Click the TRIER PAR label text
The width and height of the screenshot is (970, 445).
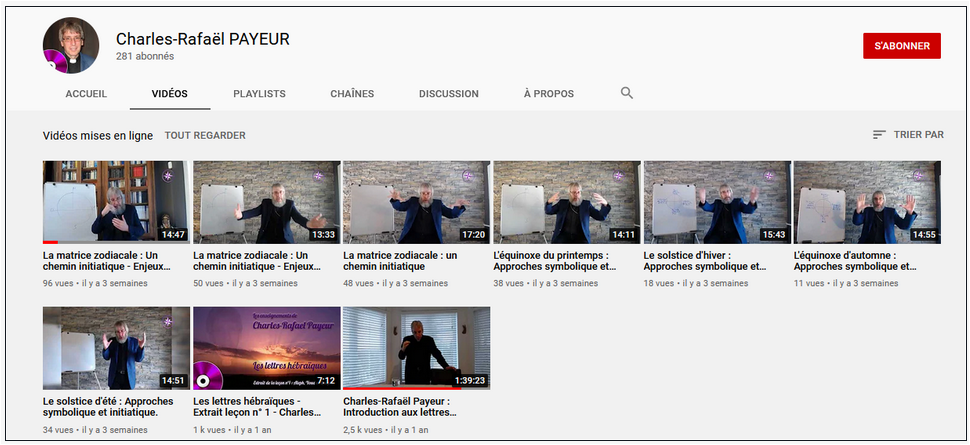tap(919, 134)
